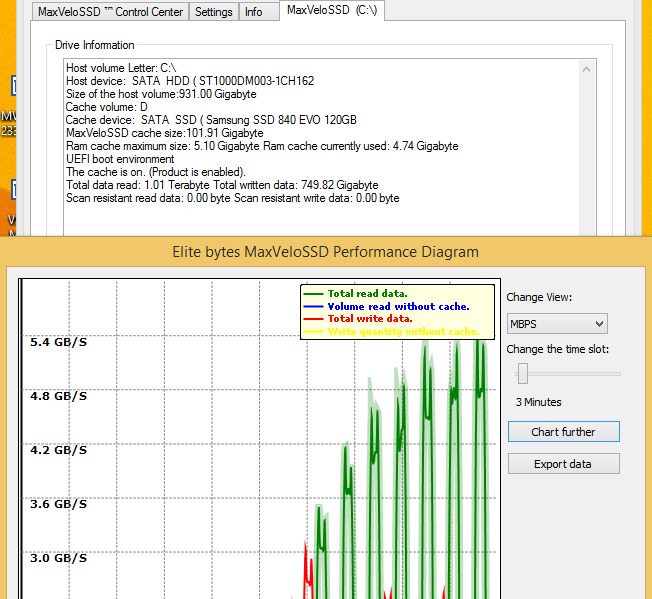Click the UEFI boot environment line

120,159
